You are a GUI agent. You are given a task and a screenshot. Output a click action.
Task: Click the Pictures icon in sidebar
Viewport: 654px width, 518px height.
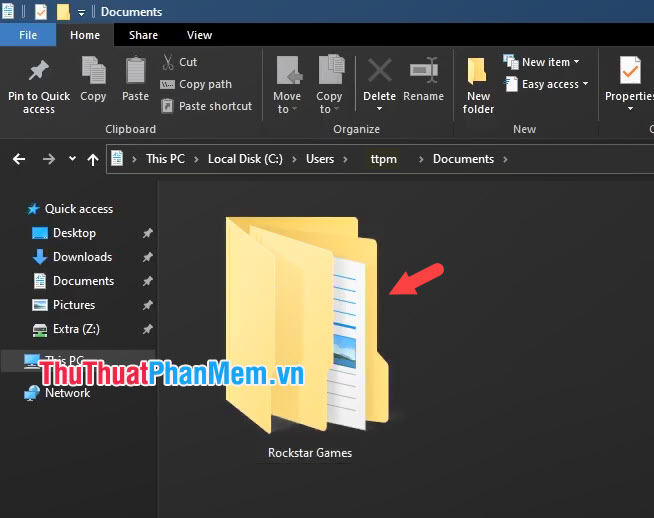pos(40,305)
